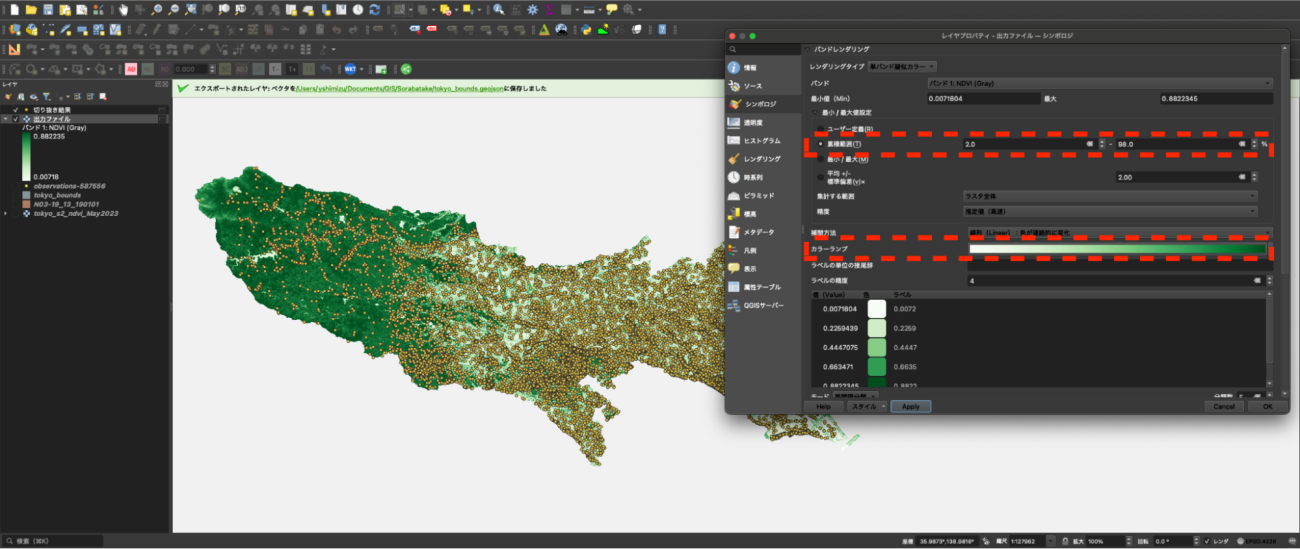Select the ユーザー定義 radio button
Viewport: 1300px width, 549px height.
821,129
